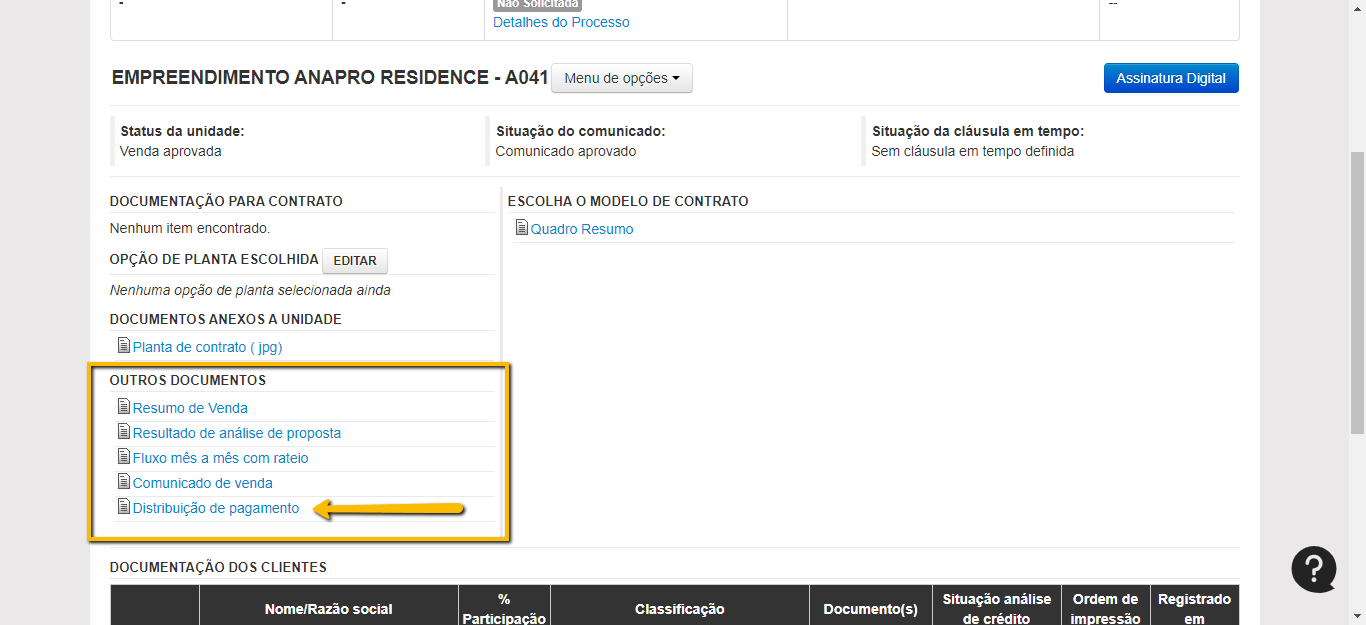
Task: Open the help question mark bubble
Action: coord(1313,569)
